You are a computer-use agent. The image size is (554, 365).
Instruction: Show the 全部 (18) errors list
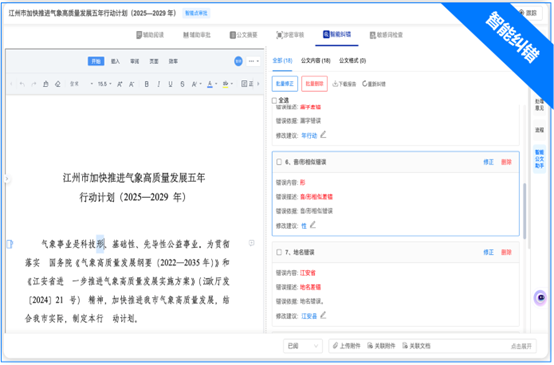click(x=282, y=61)
